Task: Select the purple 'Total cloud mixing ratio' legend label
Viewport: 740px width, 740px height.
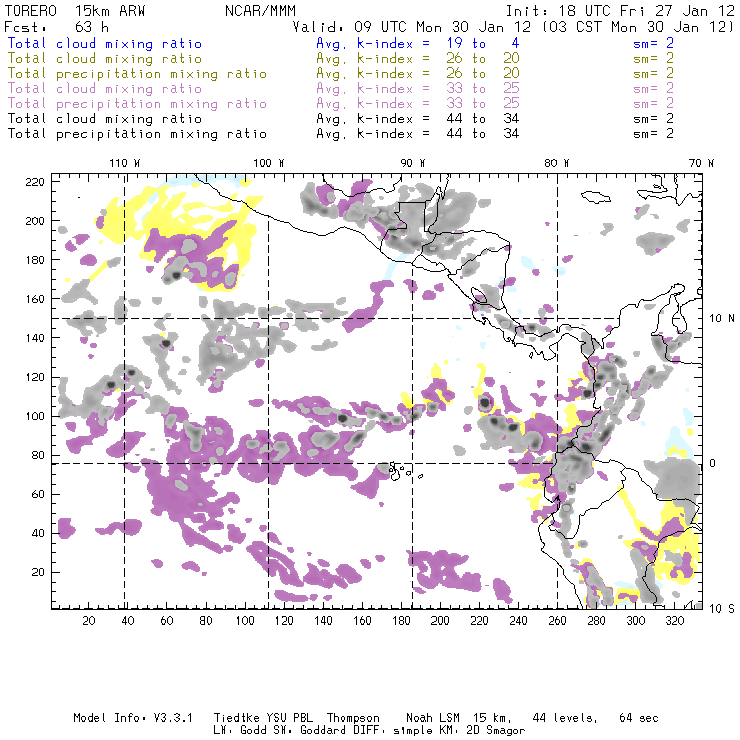Action: point(105,89)
